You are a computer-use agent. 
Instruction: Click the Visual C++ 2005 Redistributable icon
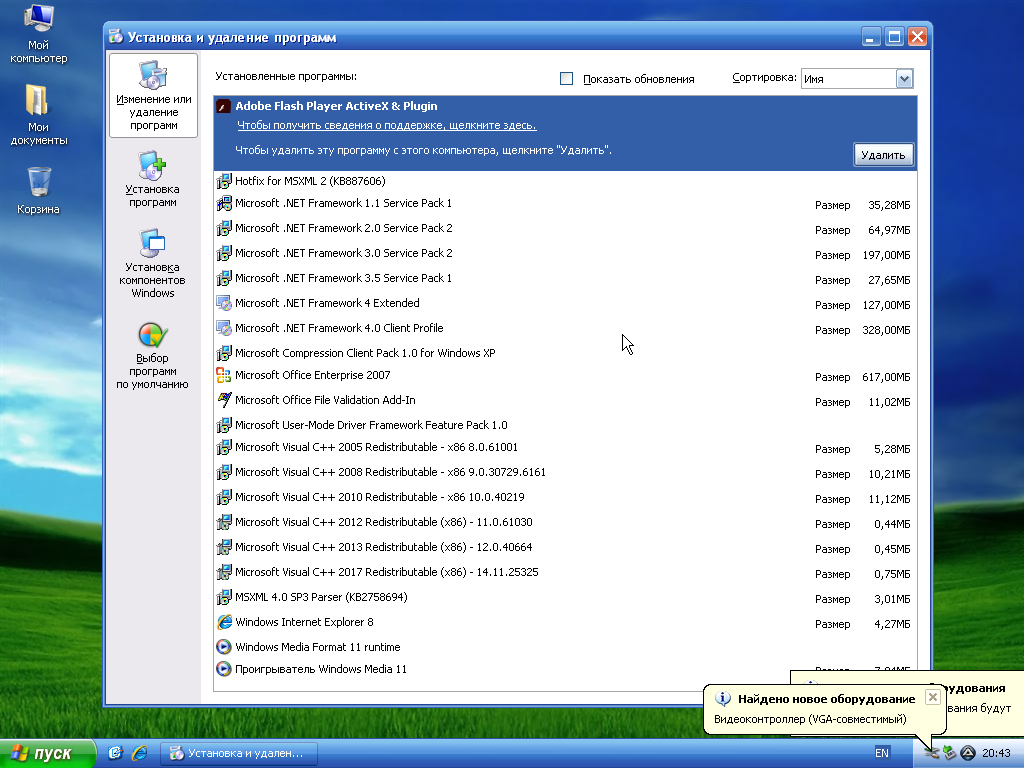coord(223,447)
